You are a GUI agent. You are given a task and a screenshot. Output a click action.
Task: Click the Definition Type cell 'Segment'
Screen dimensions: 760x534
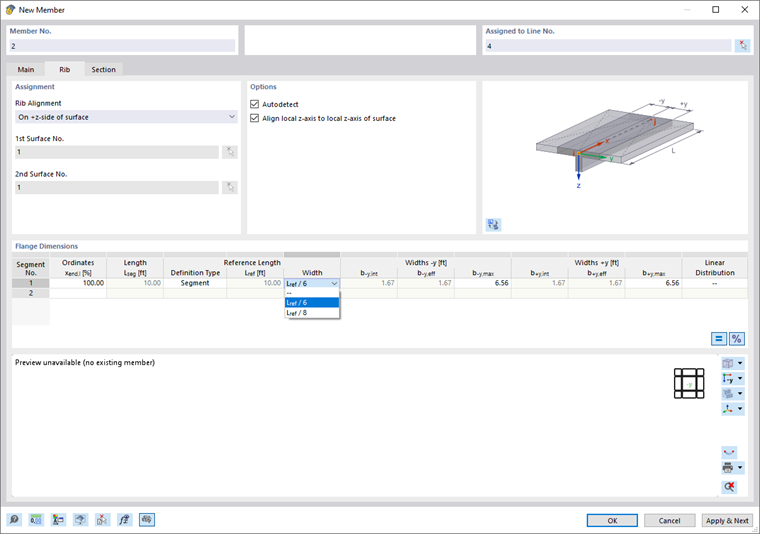click(x=195, y=283)
